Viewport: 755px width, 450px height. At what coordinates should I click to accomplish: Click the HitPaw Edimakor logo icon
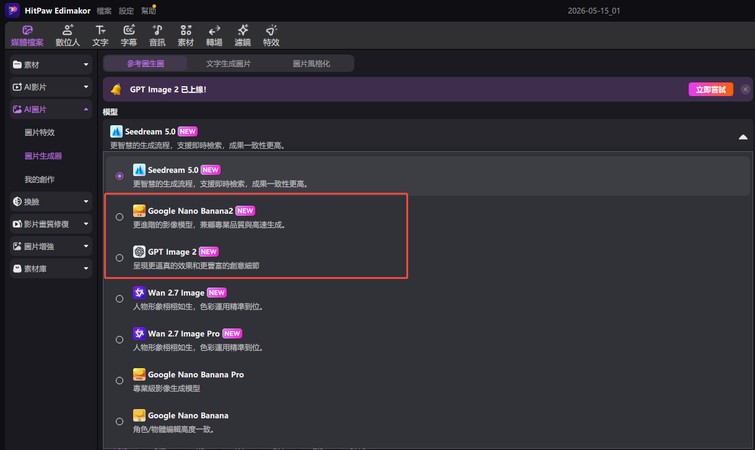click(12, 10)
